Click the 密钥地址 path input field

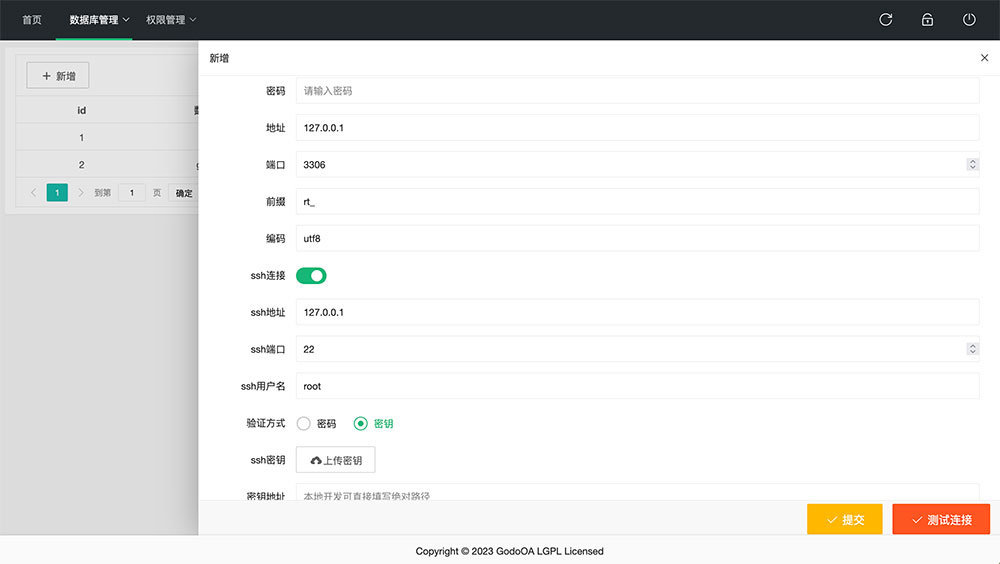click(x=637, y=492)
